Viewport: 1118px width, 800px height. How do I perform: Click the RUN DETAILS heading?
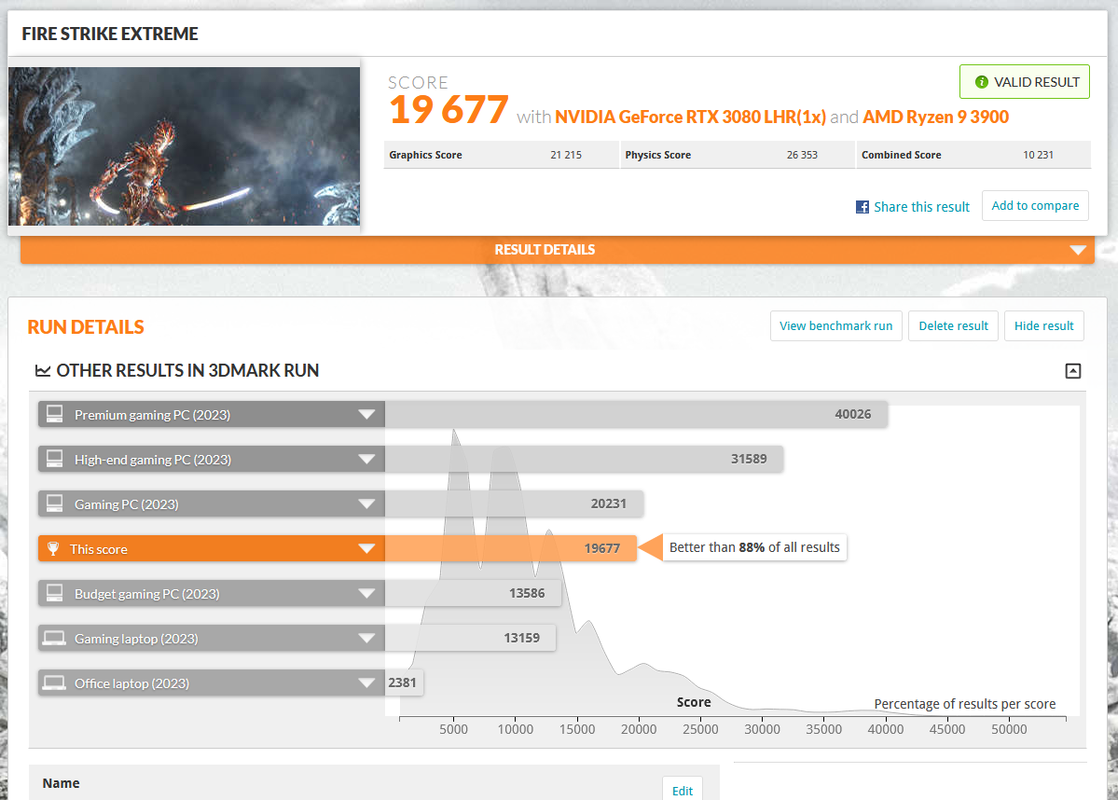(86, 327)
